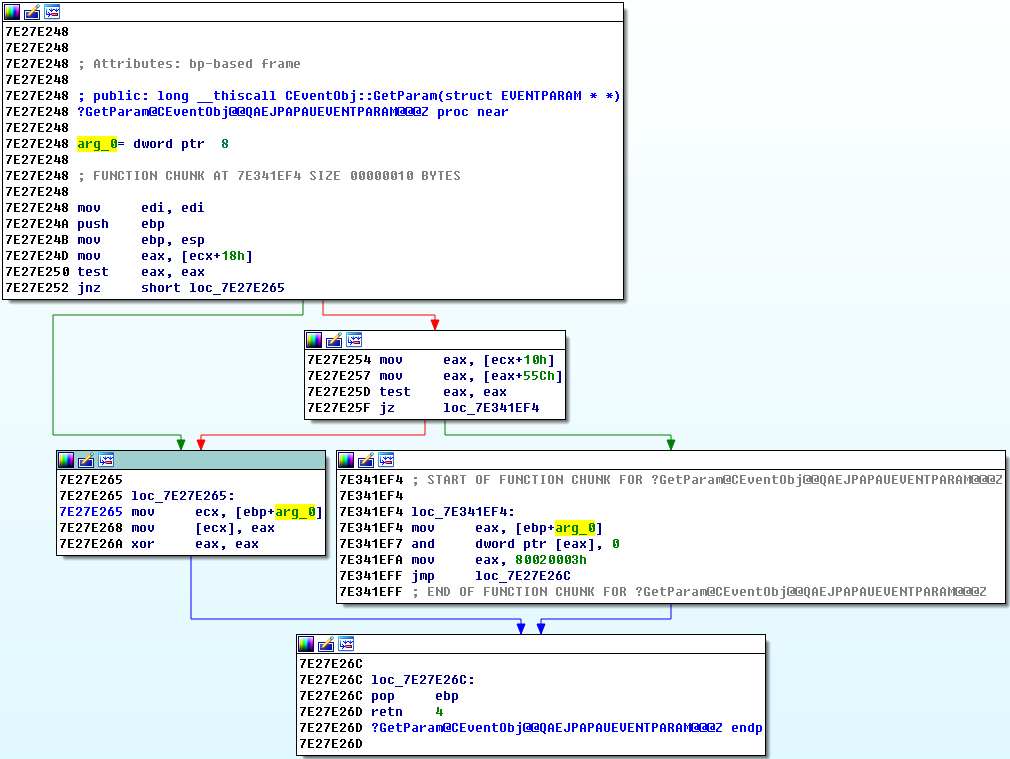Click the pencil icon on the 7E27E254 block
This screenshot has height=759, width=1010.
(x=334, y=340)
